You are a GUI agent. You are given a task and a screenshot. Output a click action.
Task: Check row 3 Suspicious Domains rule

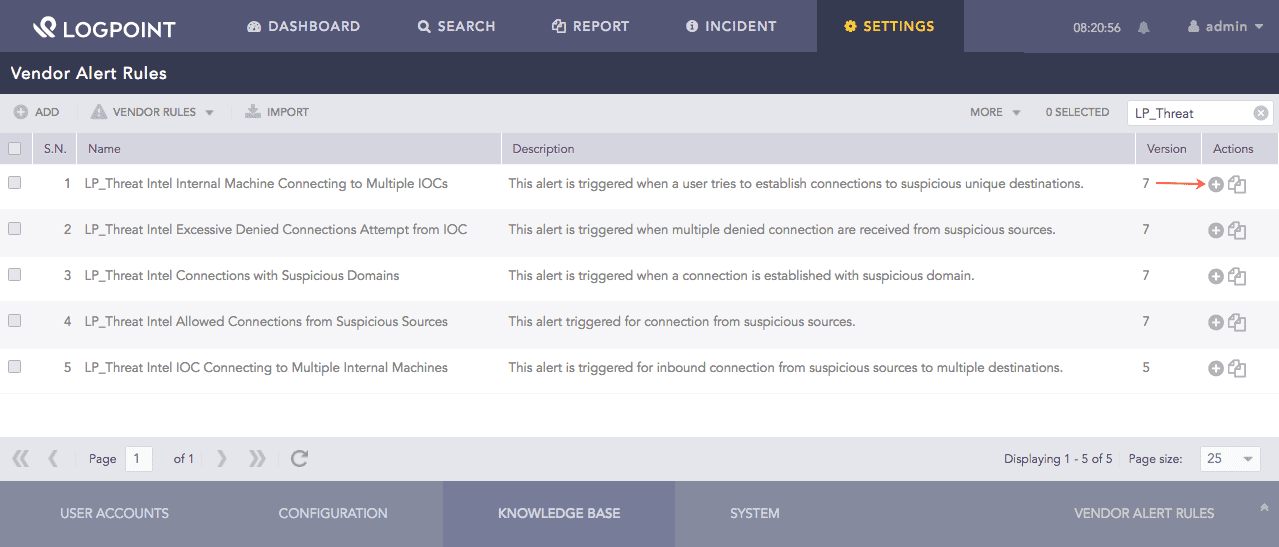pyautogui.click(x=14, y=275)
